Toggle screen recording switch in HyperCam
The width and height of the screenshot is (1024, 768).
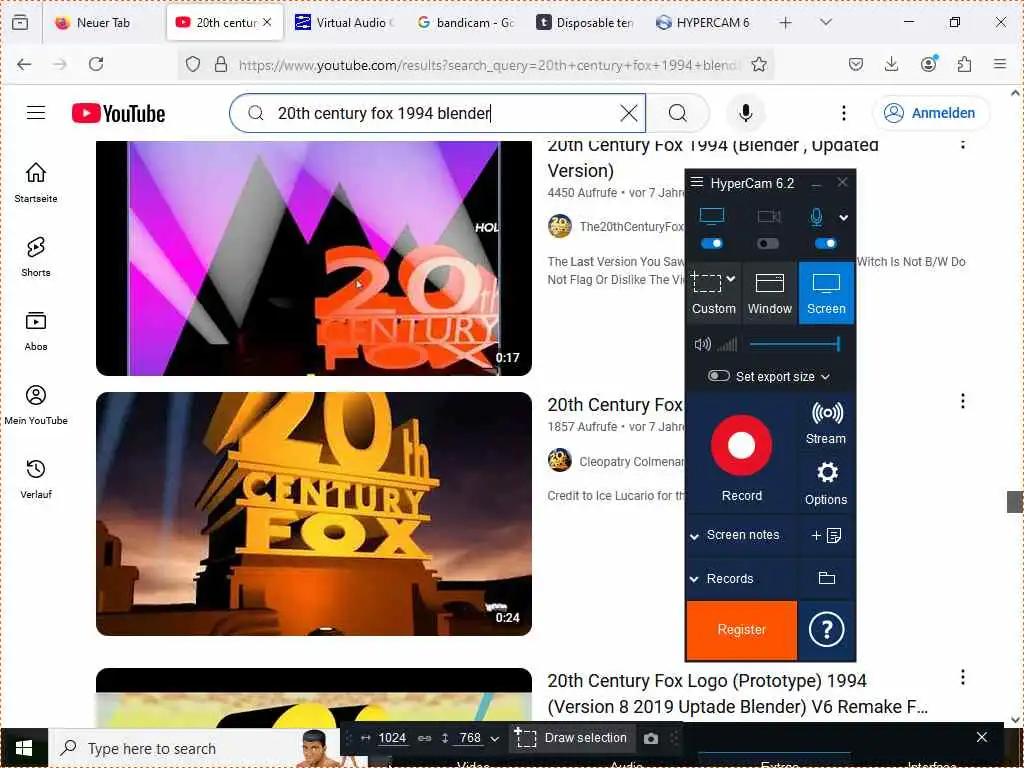point(711,244)
